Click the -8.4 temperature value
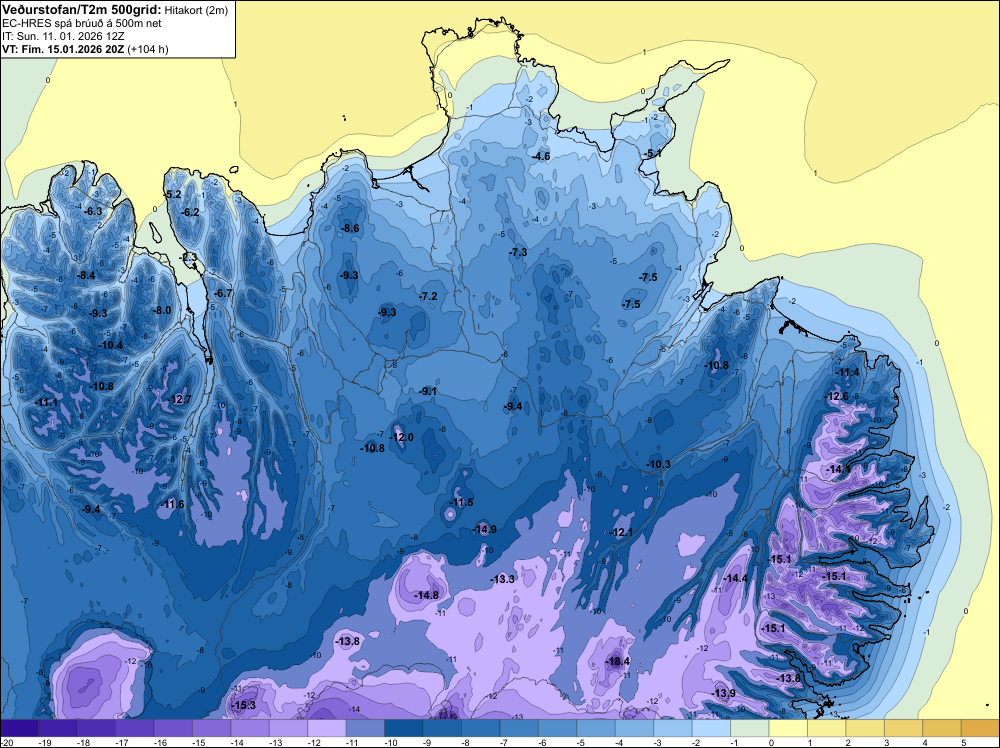 [x=85, y=275]
